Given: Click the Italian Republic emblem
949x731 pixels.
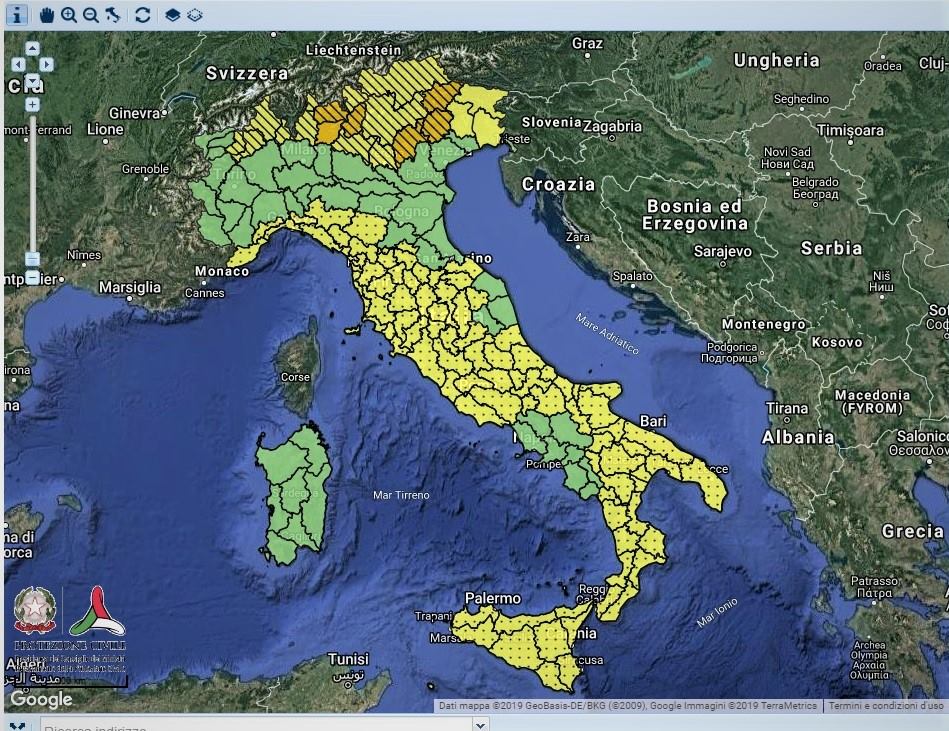Looking at the screenshot, I should coord(35,610).
